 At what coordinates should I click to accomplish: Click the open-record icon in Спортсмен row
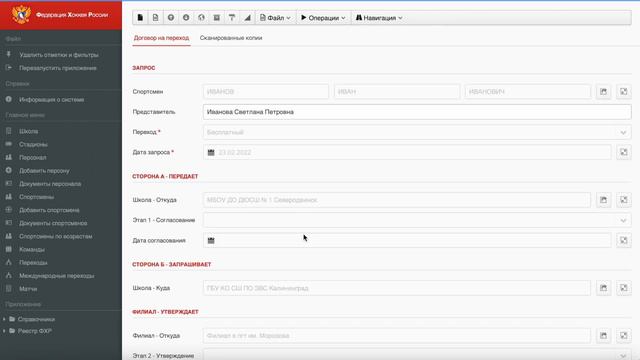[603, 91]
